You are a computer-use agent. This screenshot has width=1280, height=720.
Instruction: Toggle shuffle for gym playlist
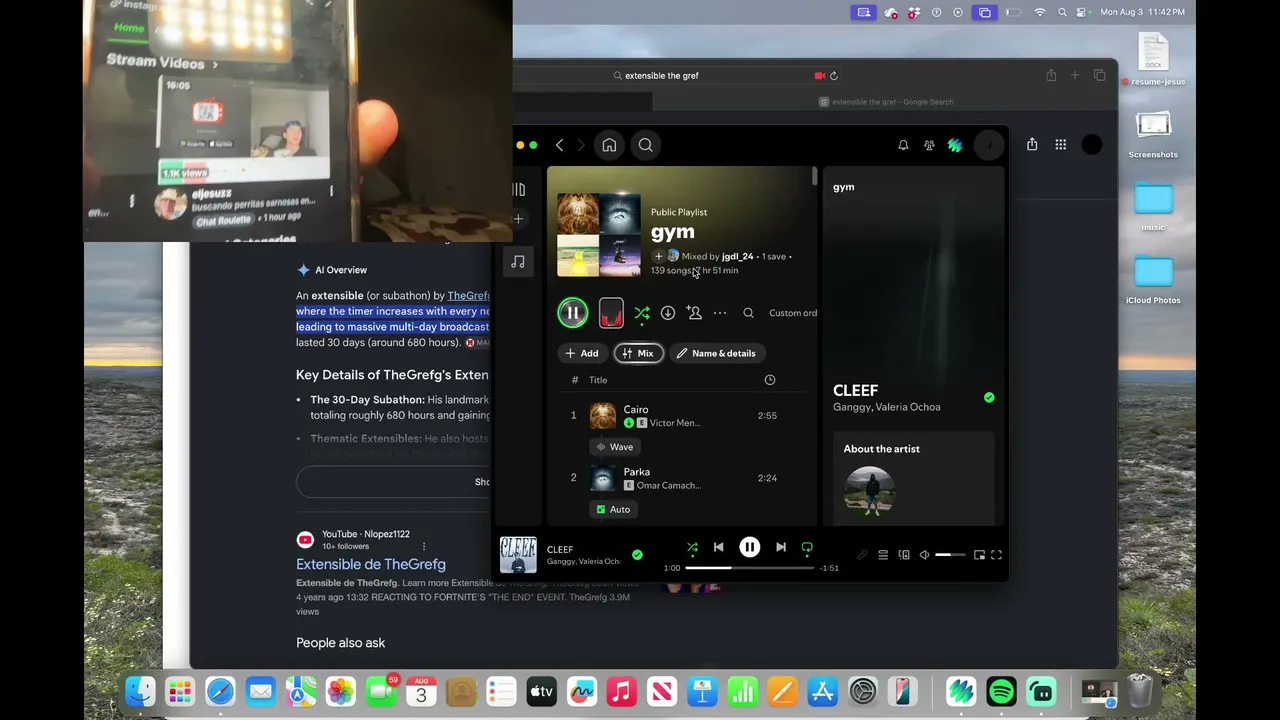click(x=642, y=313)
